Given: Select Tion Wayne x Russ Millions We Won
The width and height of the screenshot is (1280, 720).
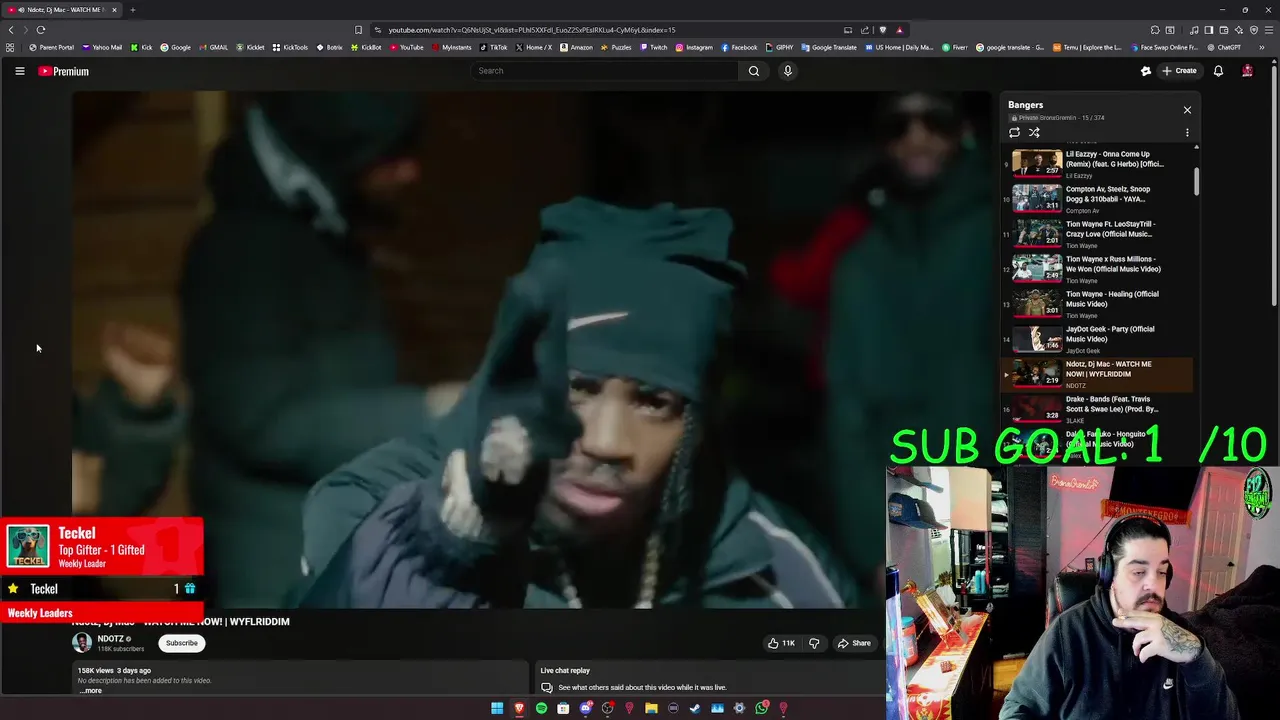Looking at the screenshot, I should [x=1097, y=268].
